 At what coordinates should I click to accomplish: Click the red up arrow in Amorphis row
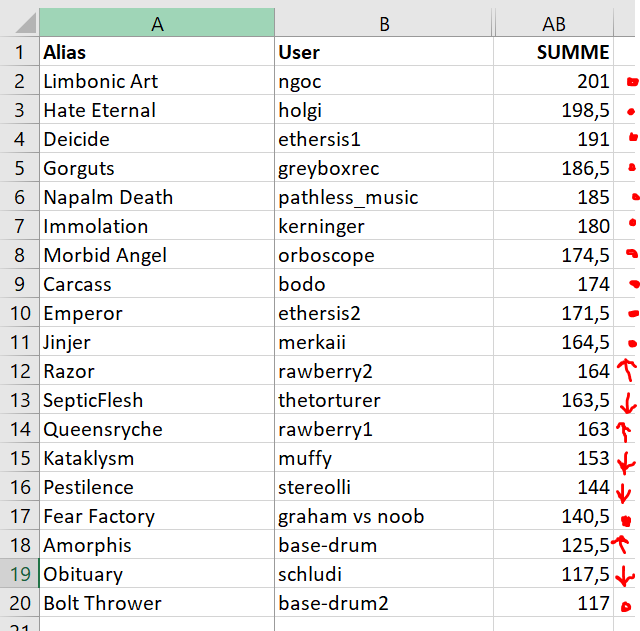[621, 544]
